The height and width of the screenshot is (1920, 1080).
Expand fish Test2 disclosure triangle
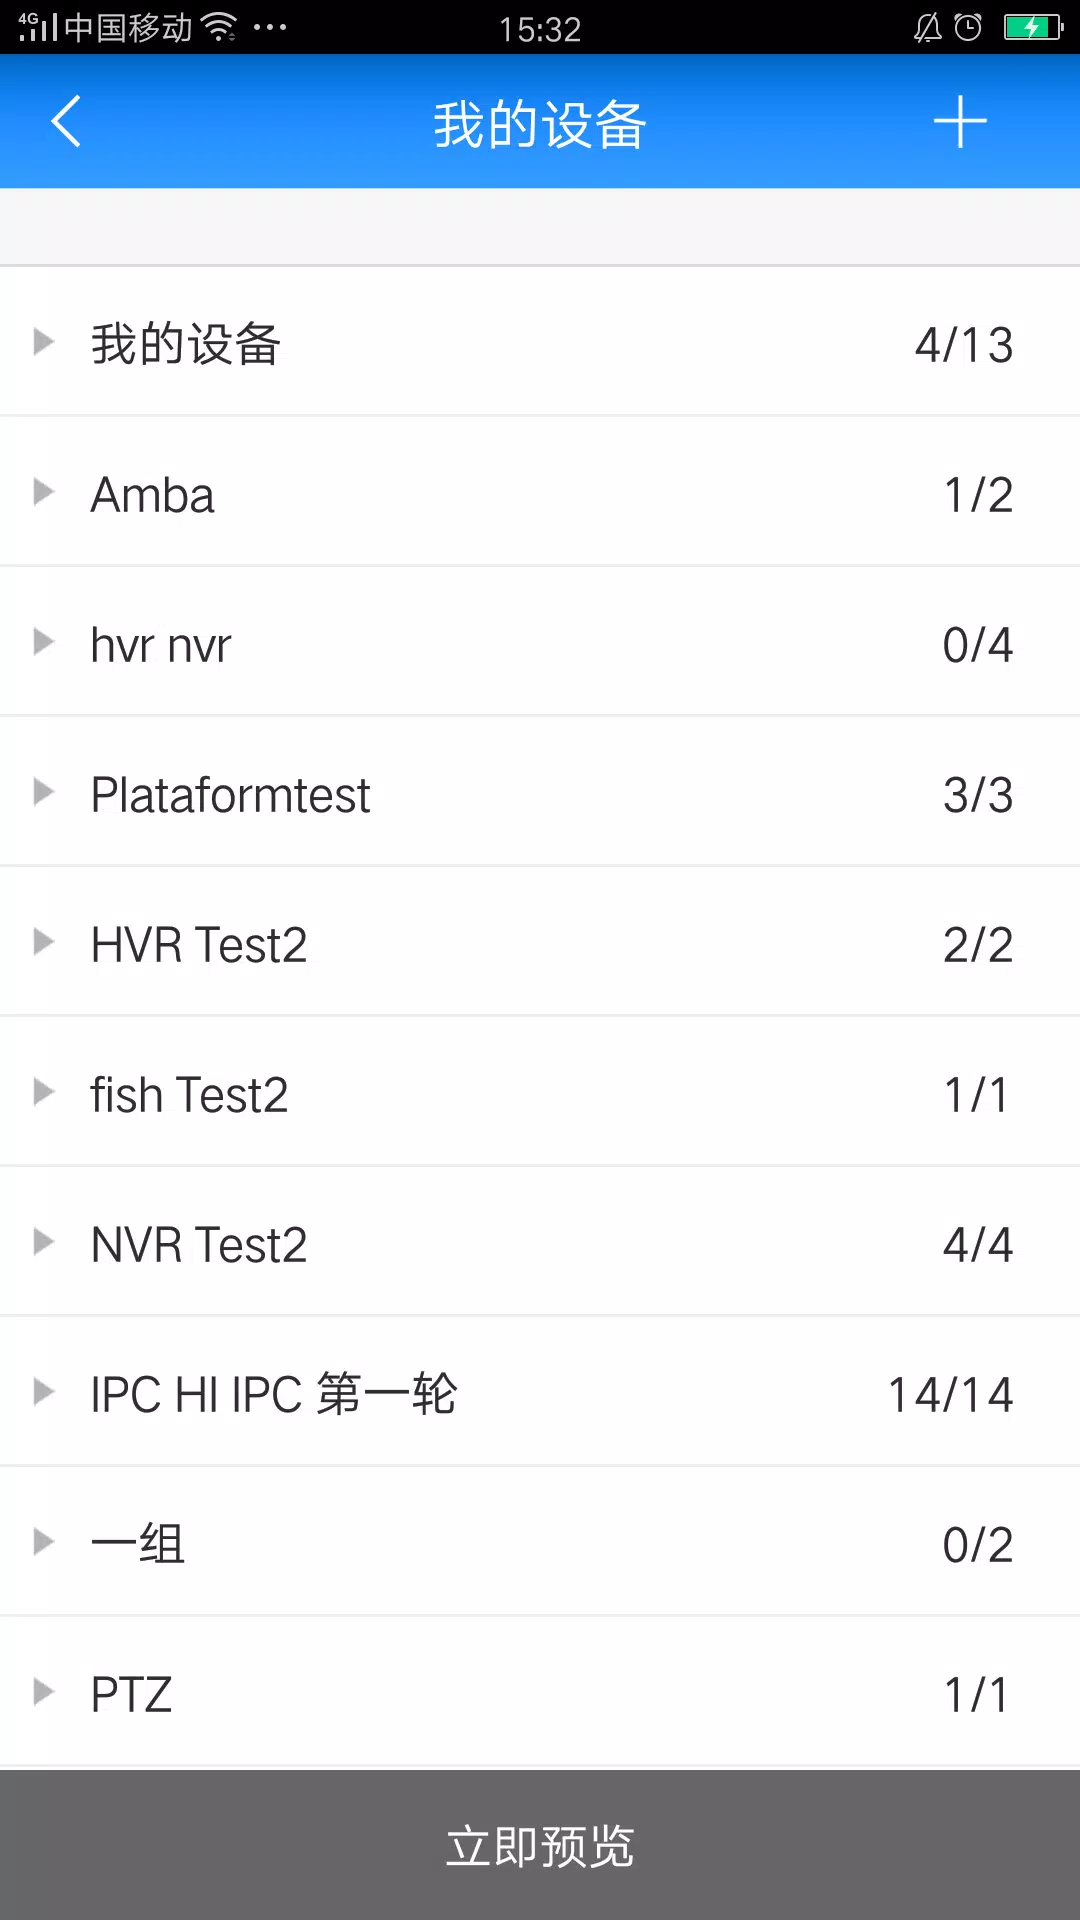43,1092
